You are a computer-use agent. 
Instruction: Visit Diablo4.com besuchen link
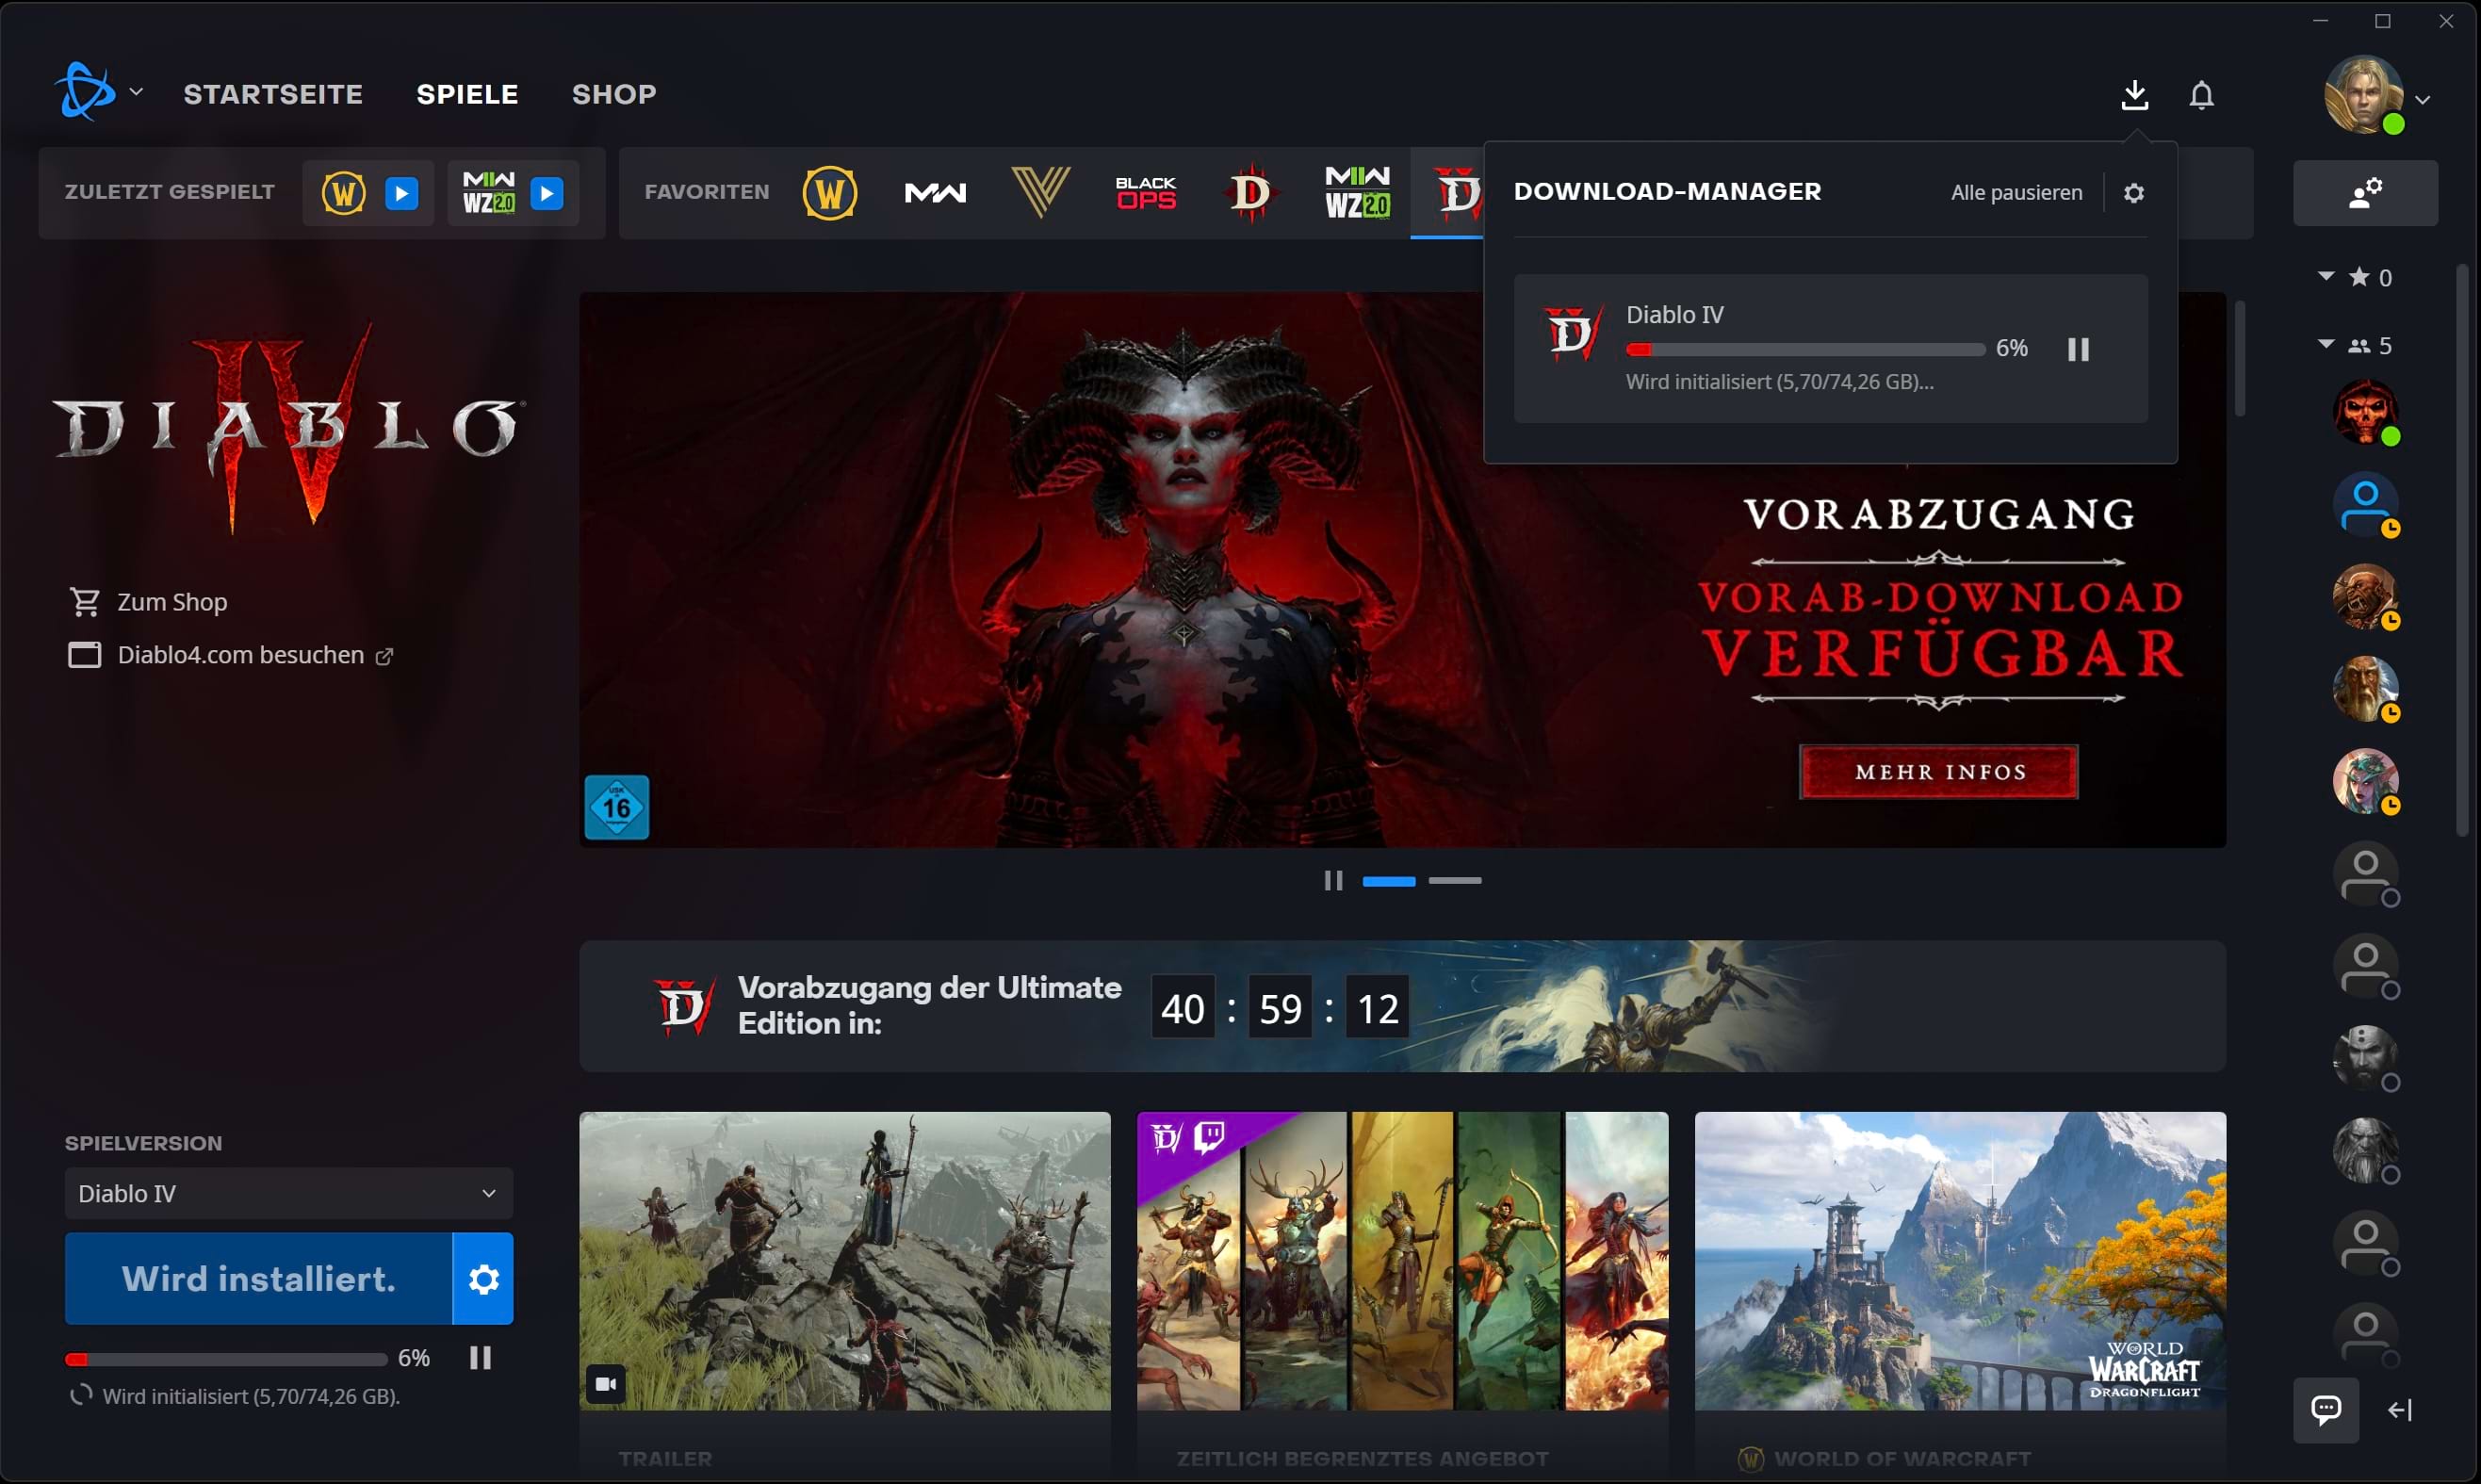pyautogui.click(x=231, y=655)
